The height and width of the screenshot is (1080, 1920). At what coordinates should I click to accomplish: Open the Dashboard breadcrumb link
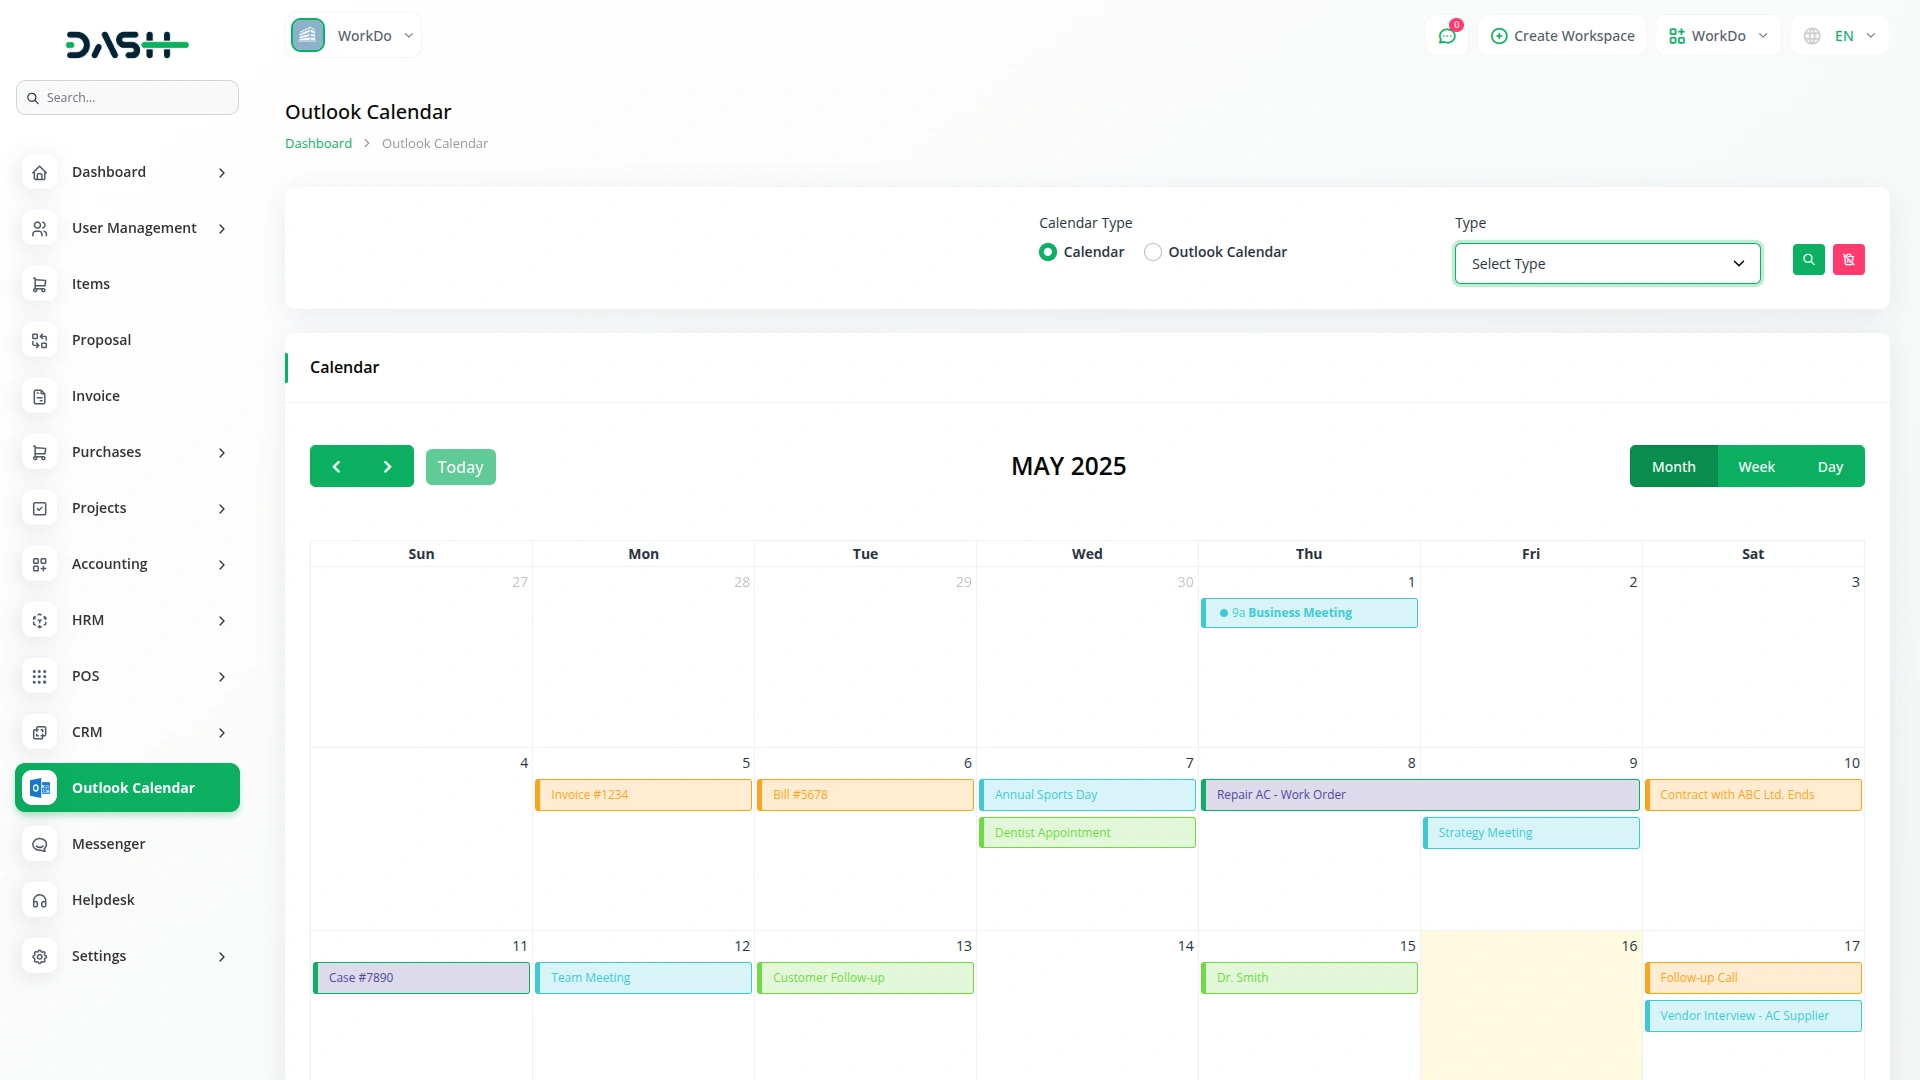click(317, 143)
